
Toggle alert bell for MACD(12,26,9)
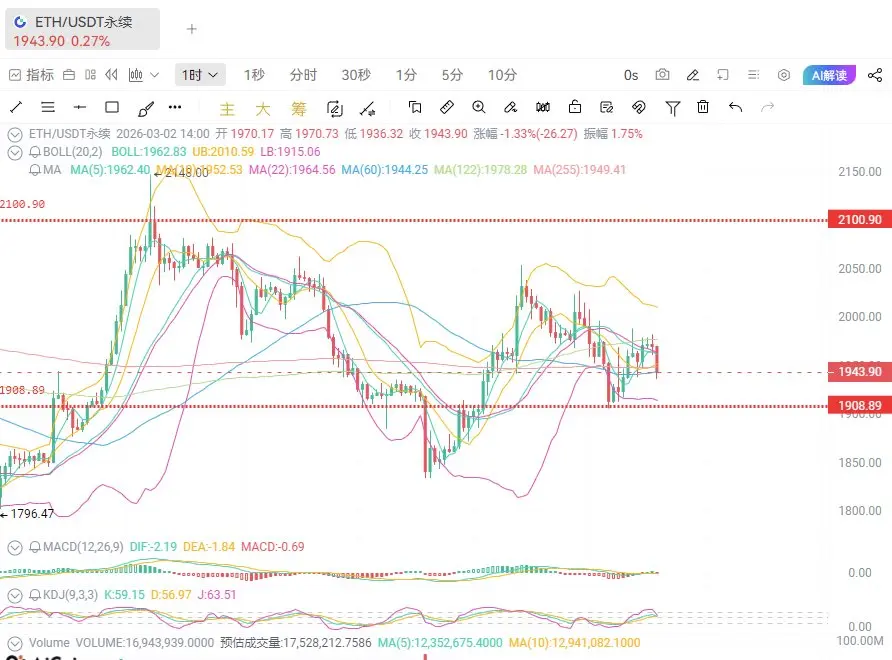35,547
